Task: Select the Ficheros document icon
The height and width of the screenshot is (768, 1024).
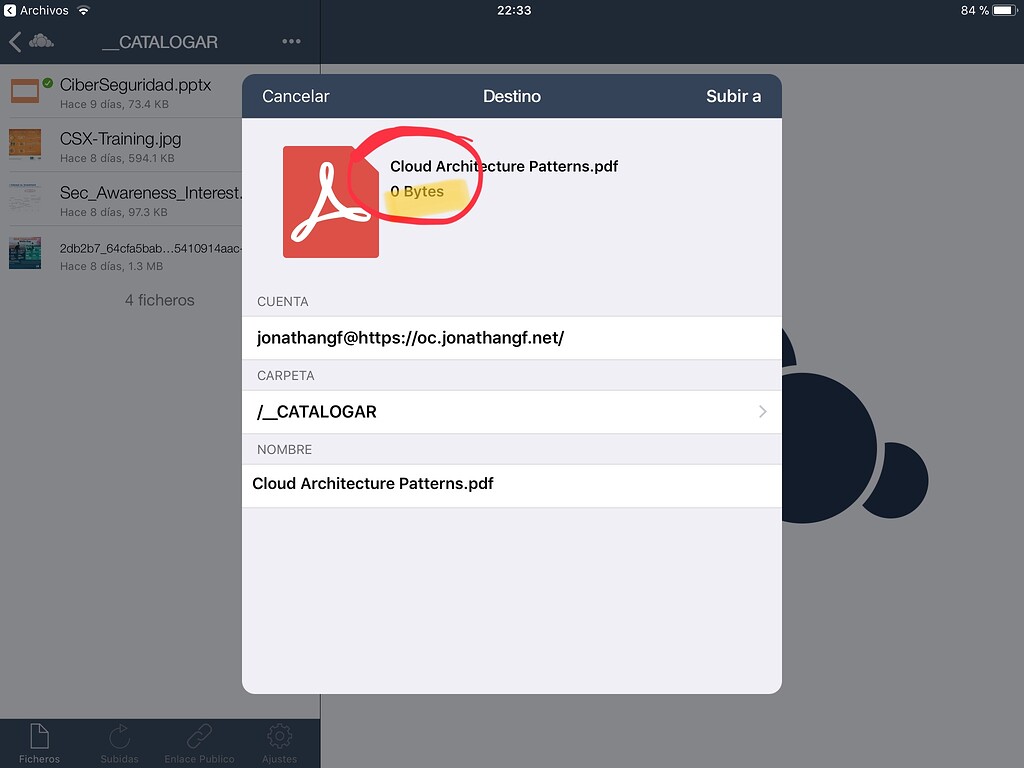Action: click(x=39, y=737)
